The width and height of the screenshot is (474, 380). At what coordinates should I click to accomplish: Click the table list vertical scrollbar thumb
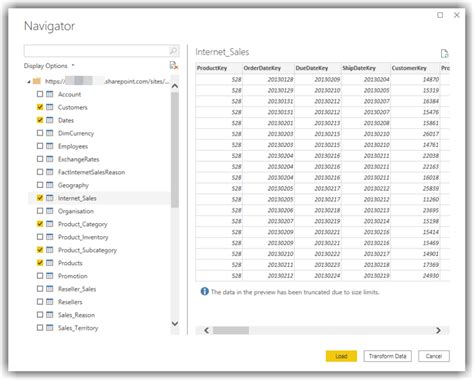175,149
